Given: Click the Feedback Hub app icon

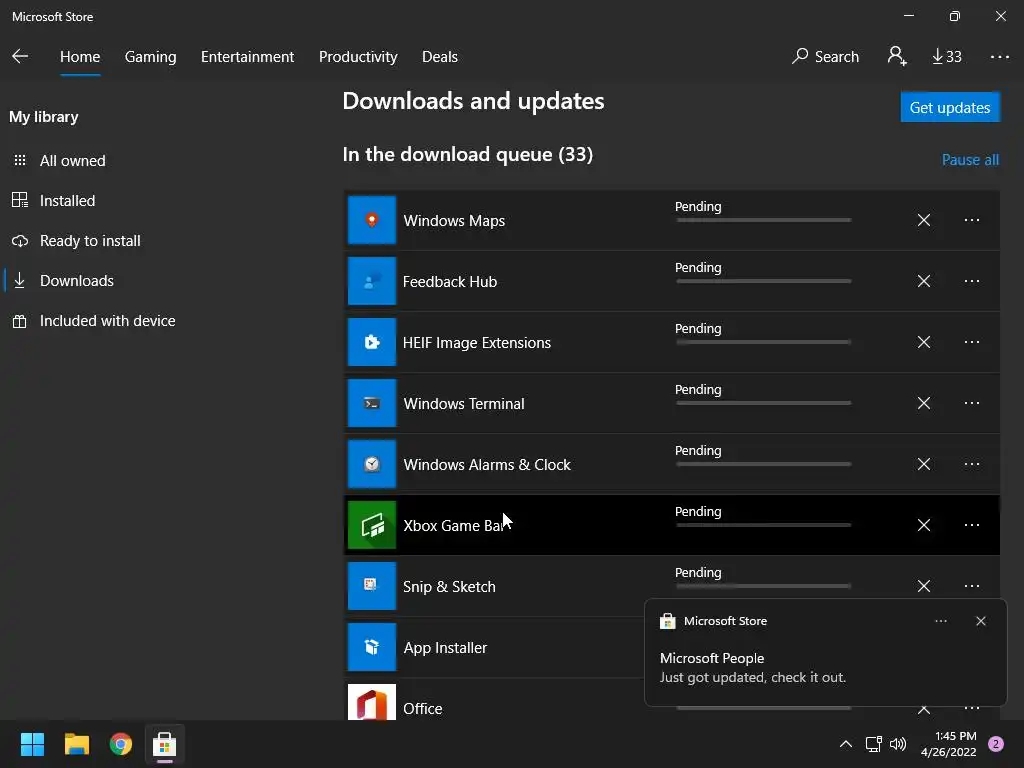Looking at the screenshot, I should pos(372,281).
